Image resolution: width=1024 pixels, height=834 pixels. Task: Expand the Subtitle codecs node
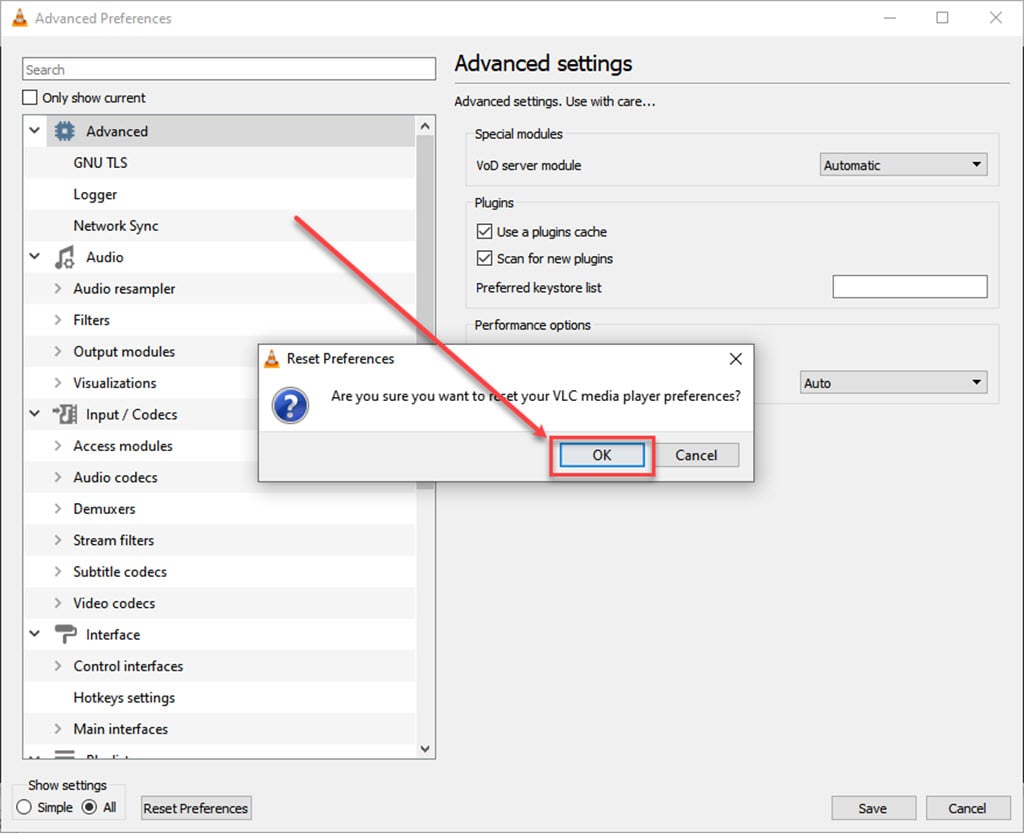(58, 571)
